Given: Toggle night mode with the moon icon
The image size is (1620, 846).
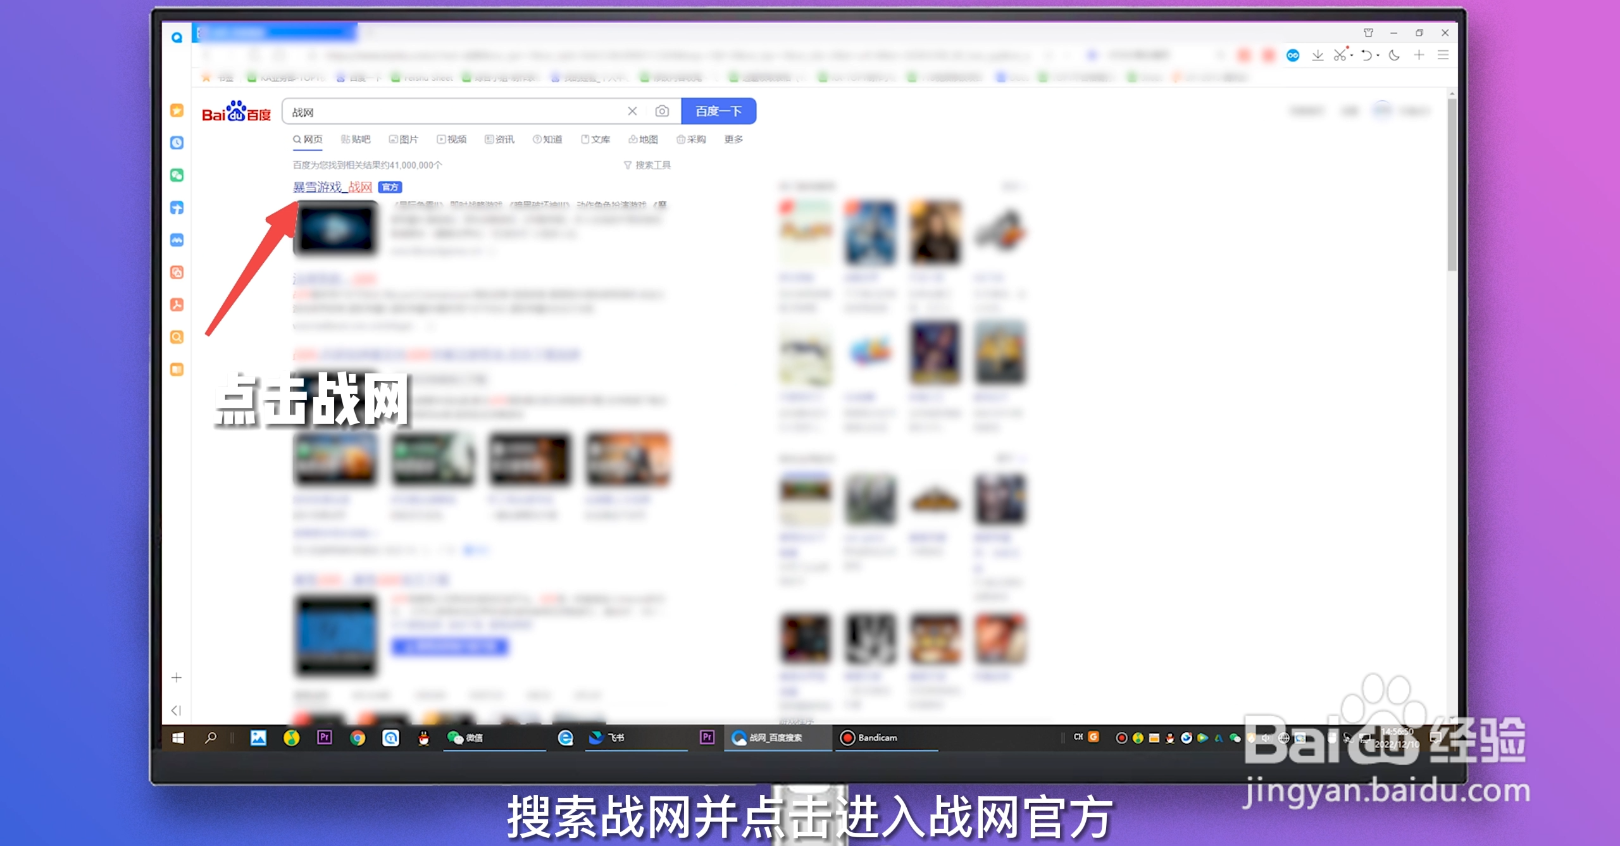Looking at the screenshot, I should [x=1394, y=55].
